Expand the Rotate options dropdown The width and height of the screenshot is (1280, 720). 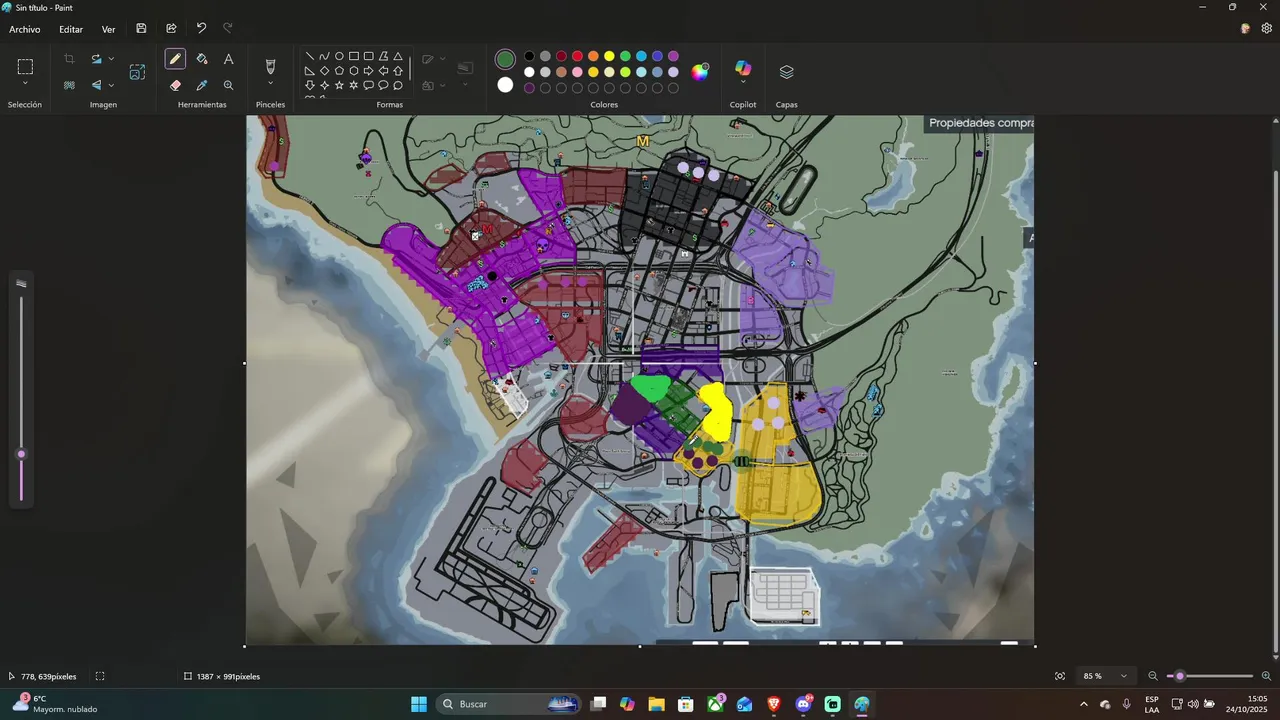[x=110, y=59]
